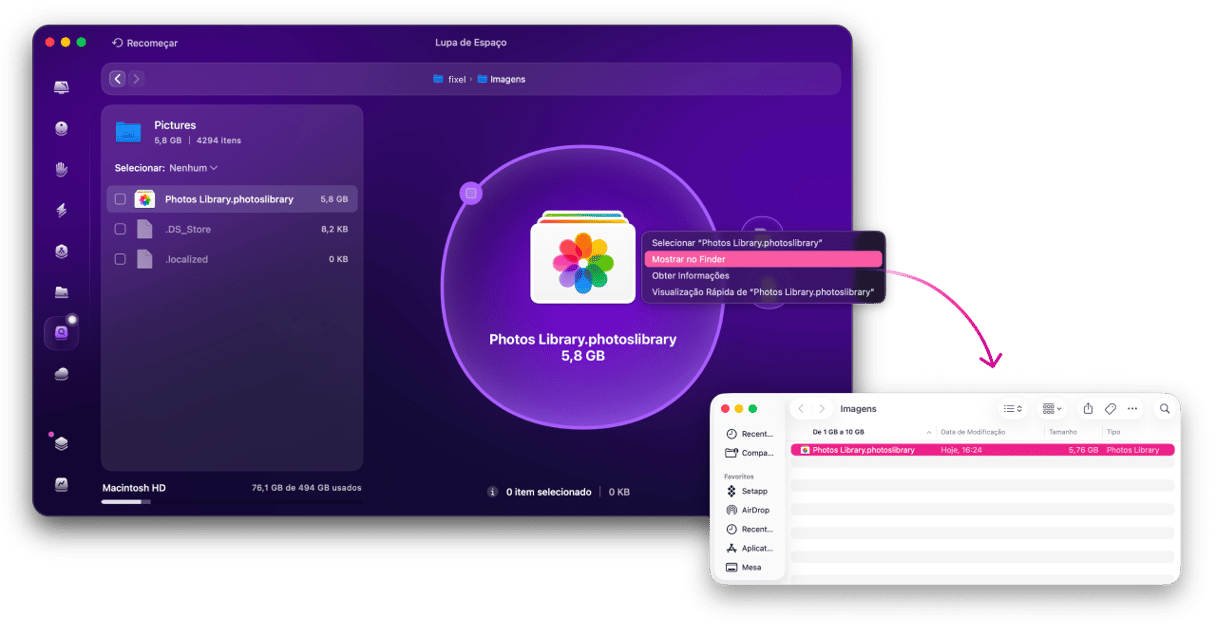
Task: Go forward in the Finder window
Action: pos(822,408)
